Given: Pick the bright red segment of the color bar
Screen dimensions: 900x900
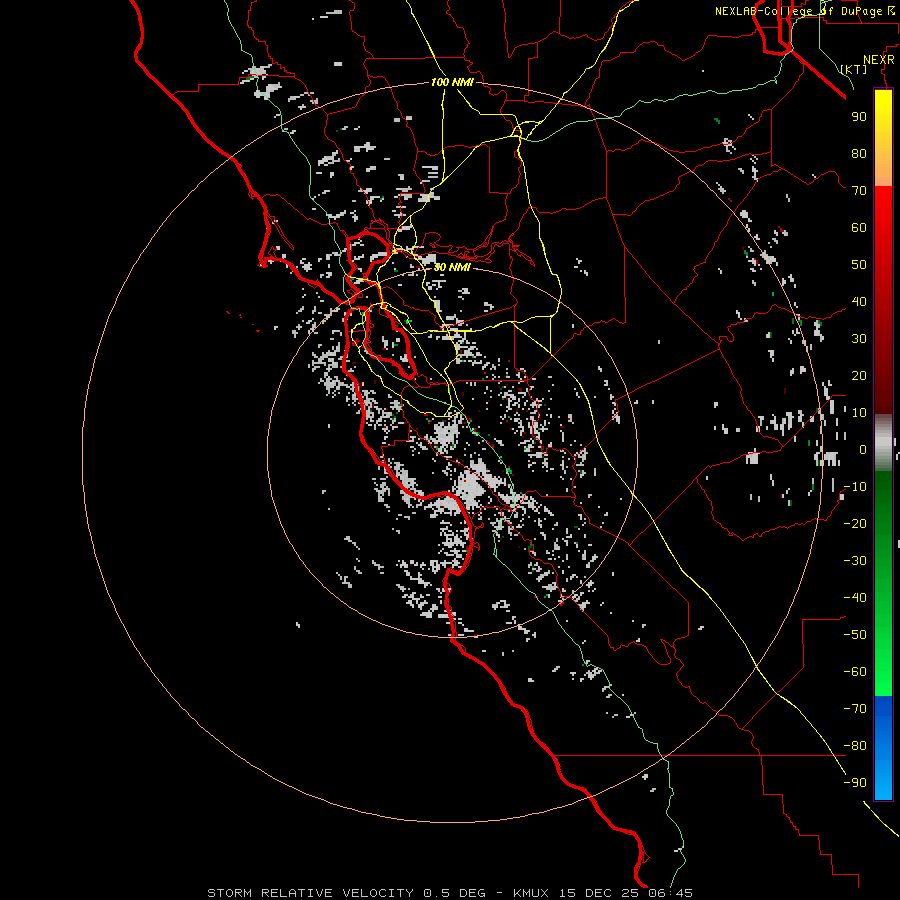Looking at the screenshot, I should pyautogui.click(x=883, y=218).
